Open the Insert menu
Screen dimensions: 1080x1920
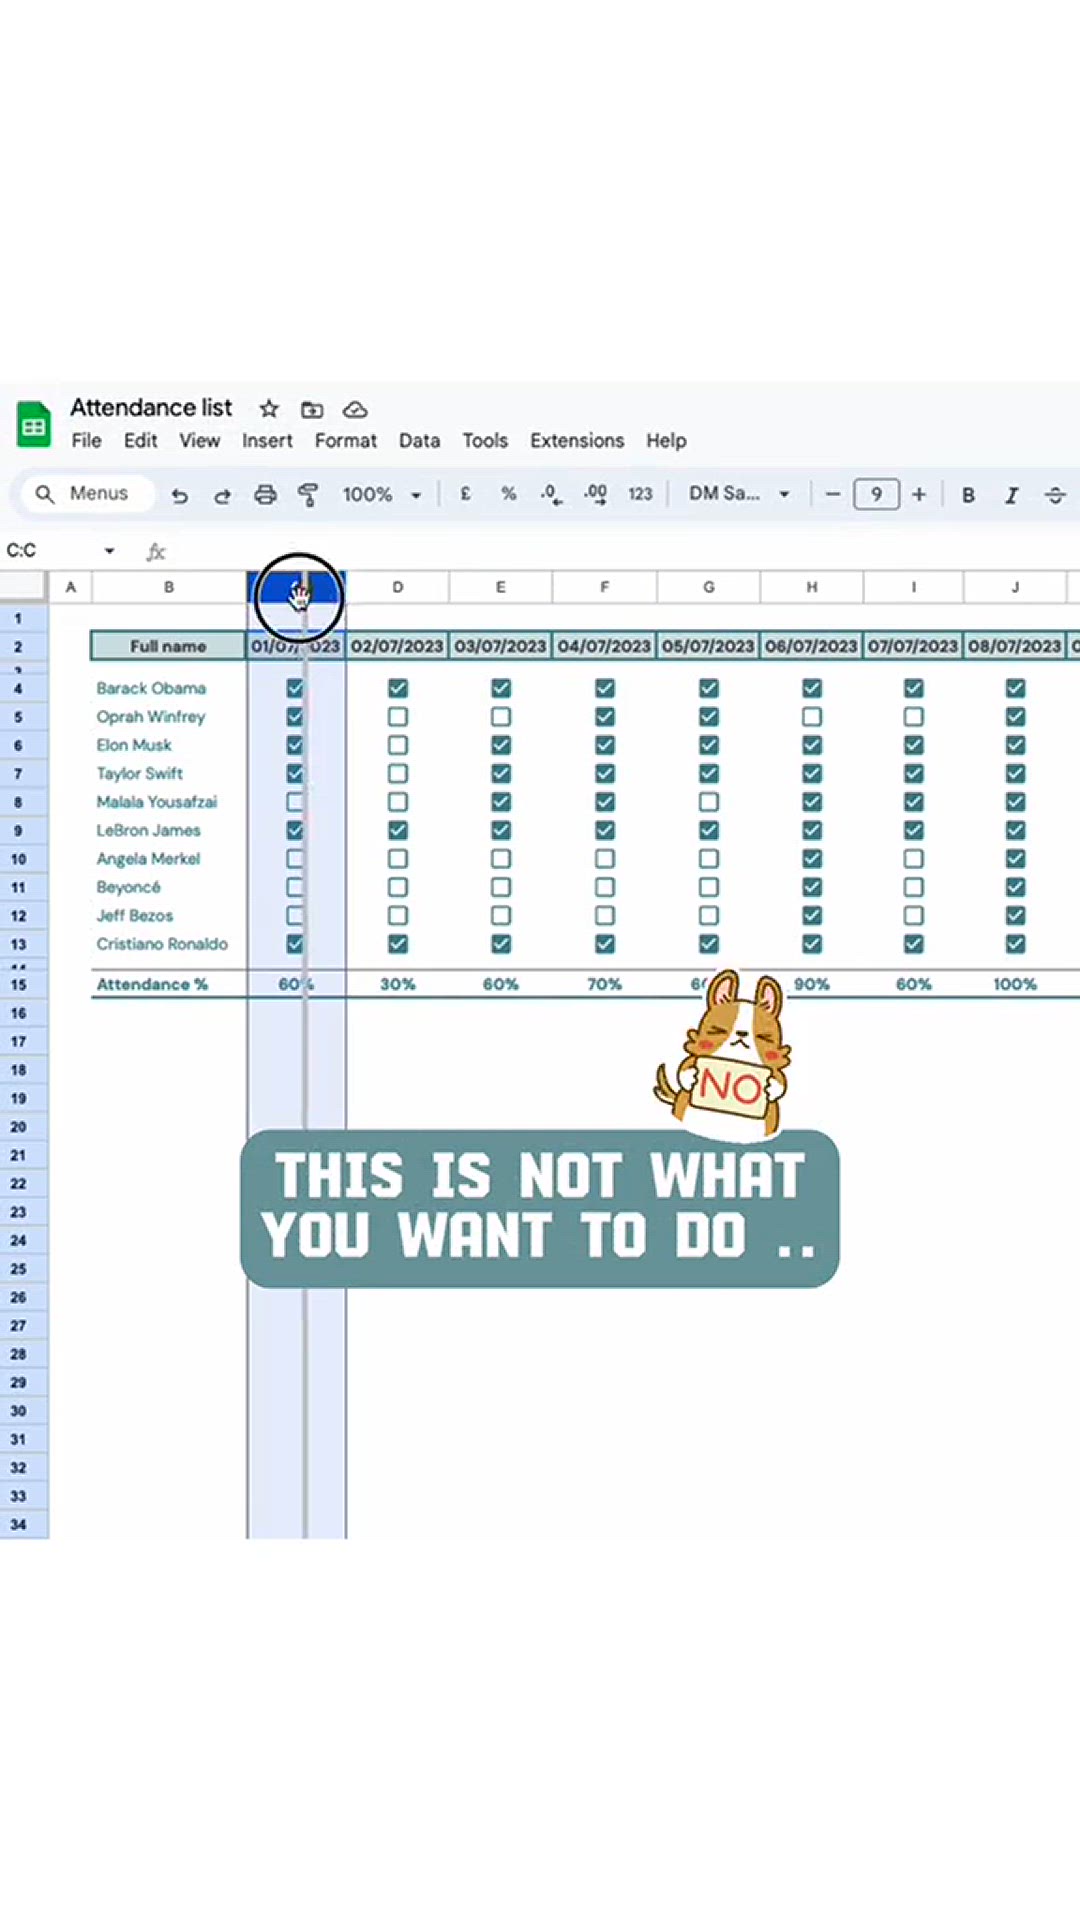click(267, 441)
